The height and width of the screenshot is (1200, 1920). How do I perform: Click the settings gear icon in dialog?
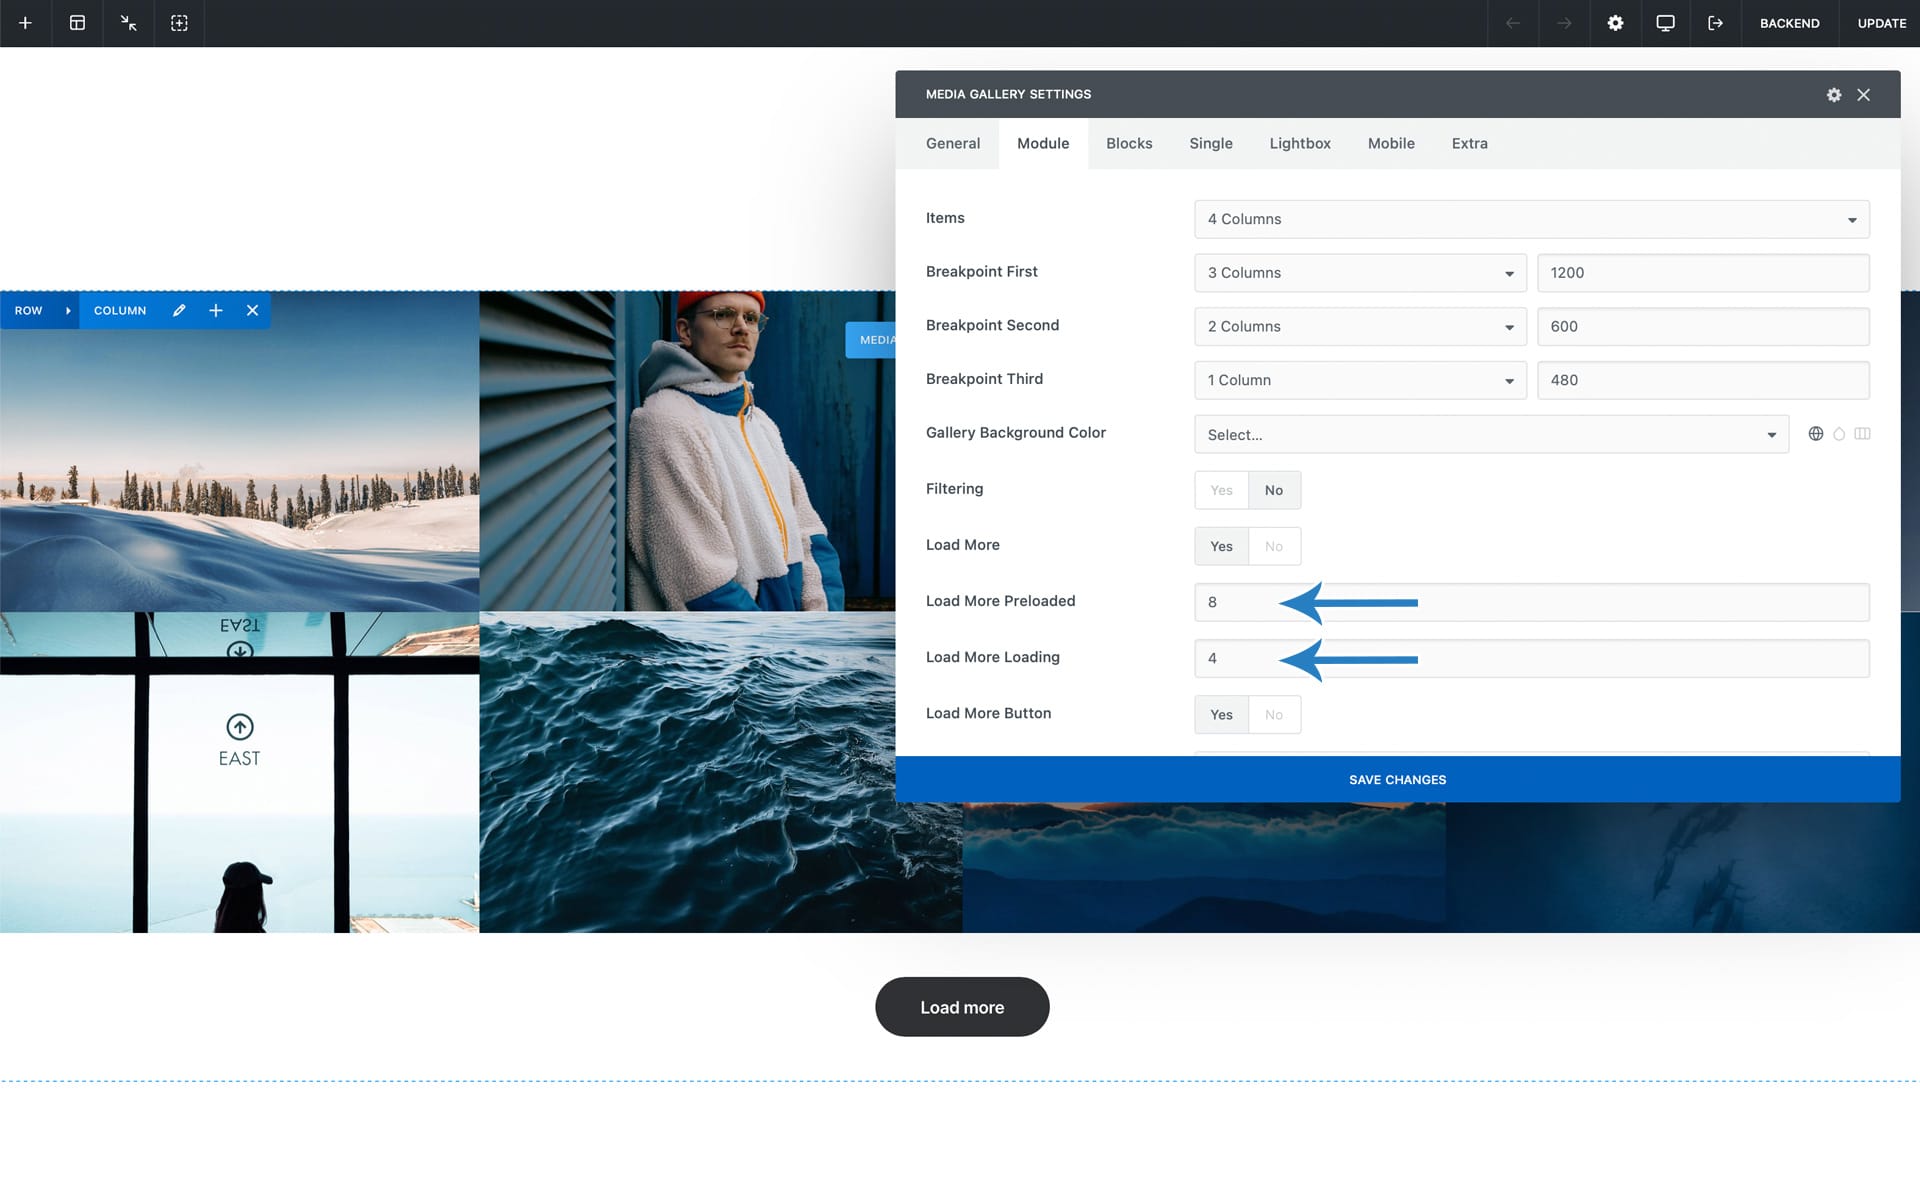click(1833, 94)
